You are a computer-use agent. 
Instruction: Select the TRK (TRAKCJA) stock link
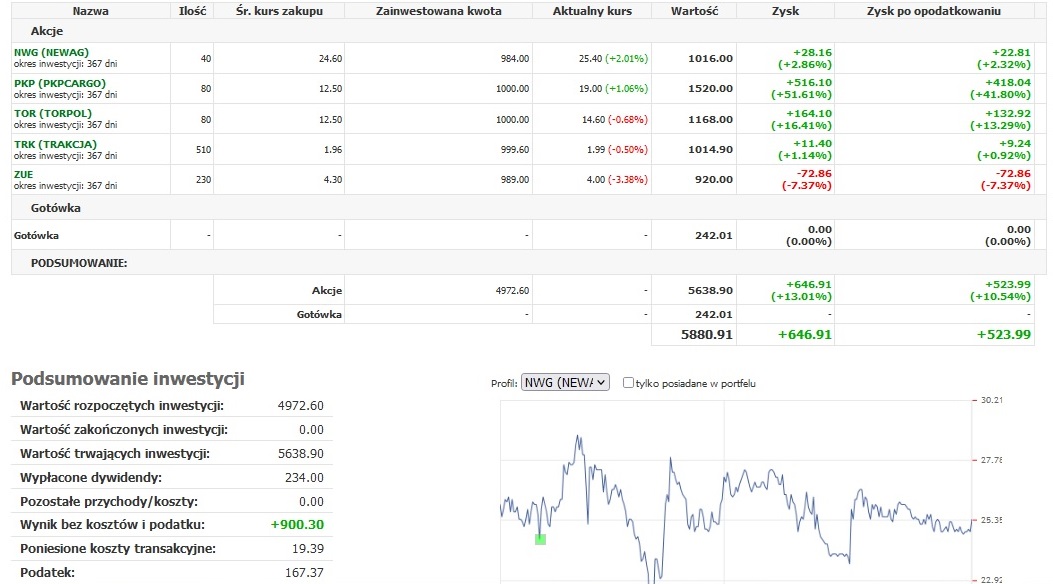[x=55, y=144]
